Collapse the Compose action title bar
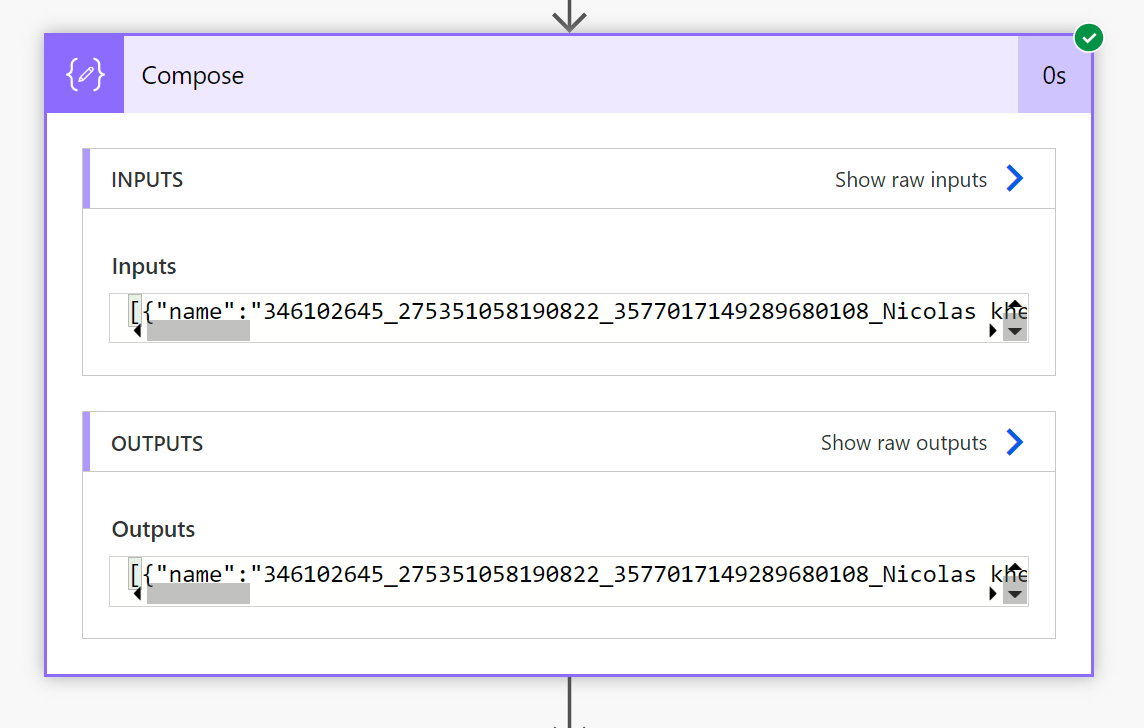1144x728 pixels. point(570,75)
